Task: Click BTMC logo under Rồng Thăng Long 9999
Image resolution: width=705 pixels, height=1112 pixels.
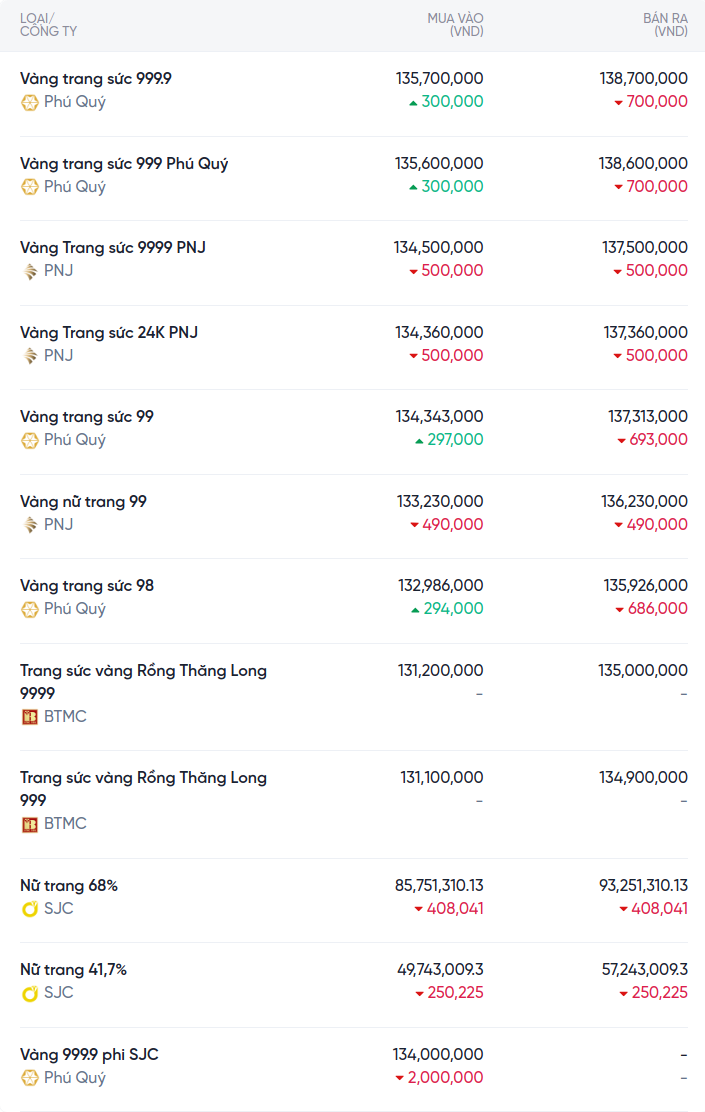Action: [x=30, y=717]
